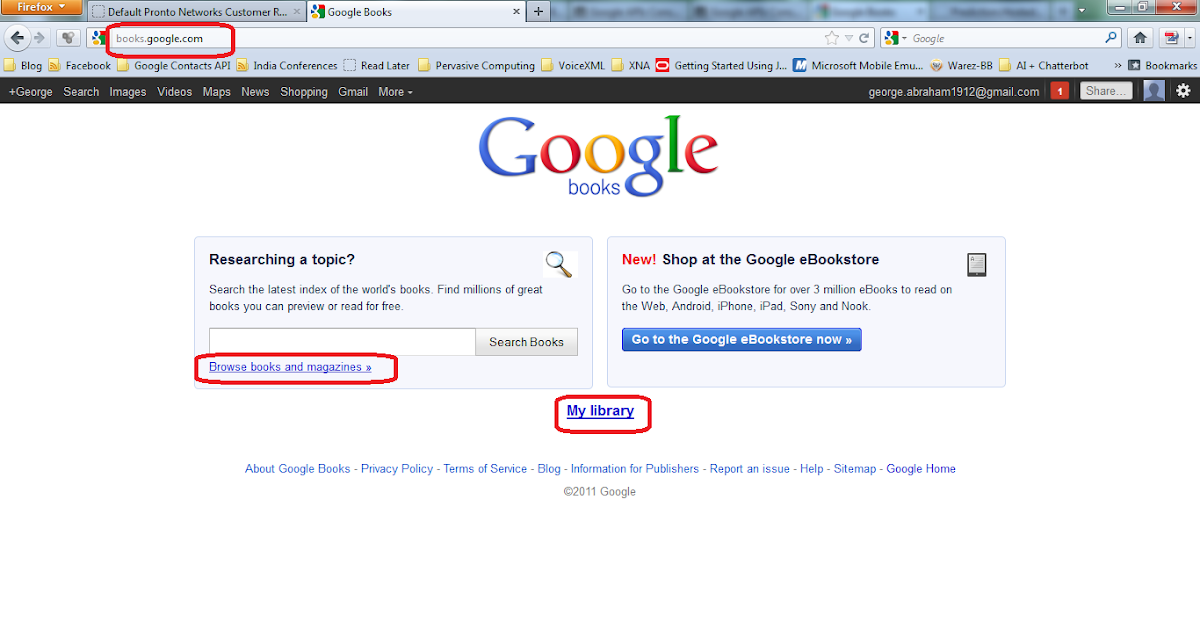Open the profile avatar picture
Viewport: 1200px width, 630px height.
(1154, 91)
